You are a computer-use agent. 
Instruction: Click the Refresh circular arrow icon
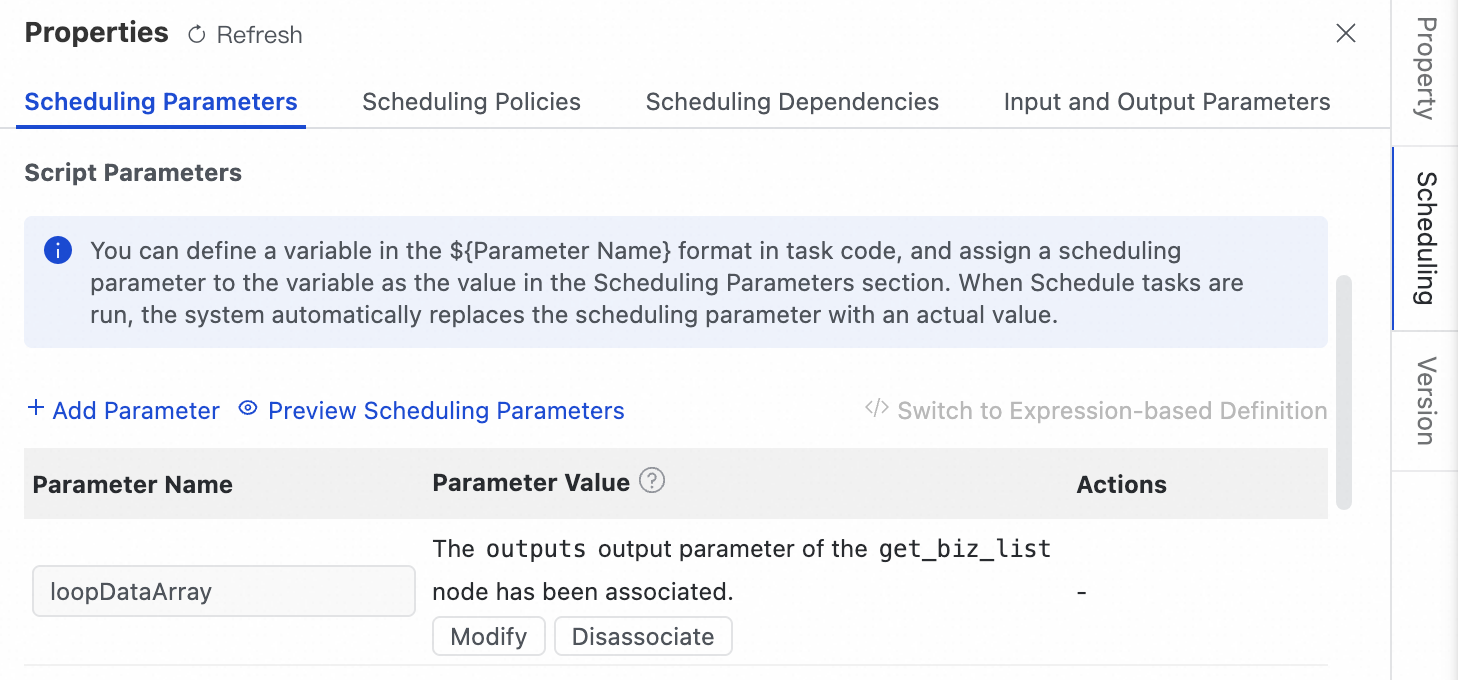click(x=197, y=35)
